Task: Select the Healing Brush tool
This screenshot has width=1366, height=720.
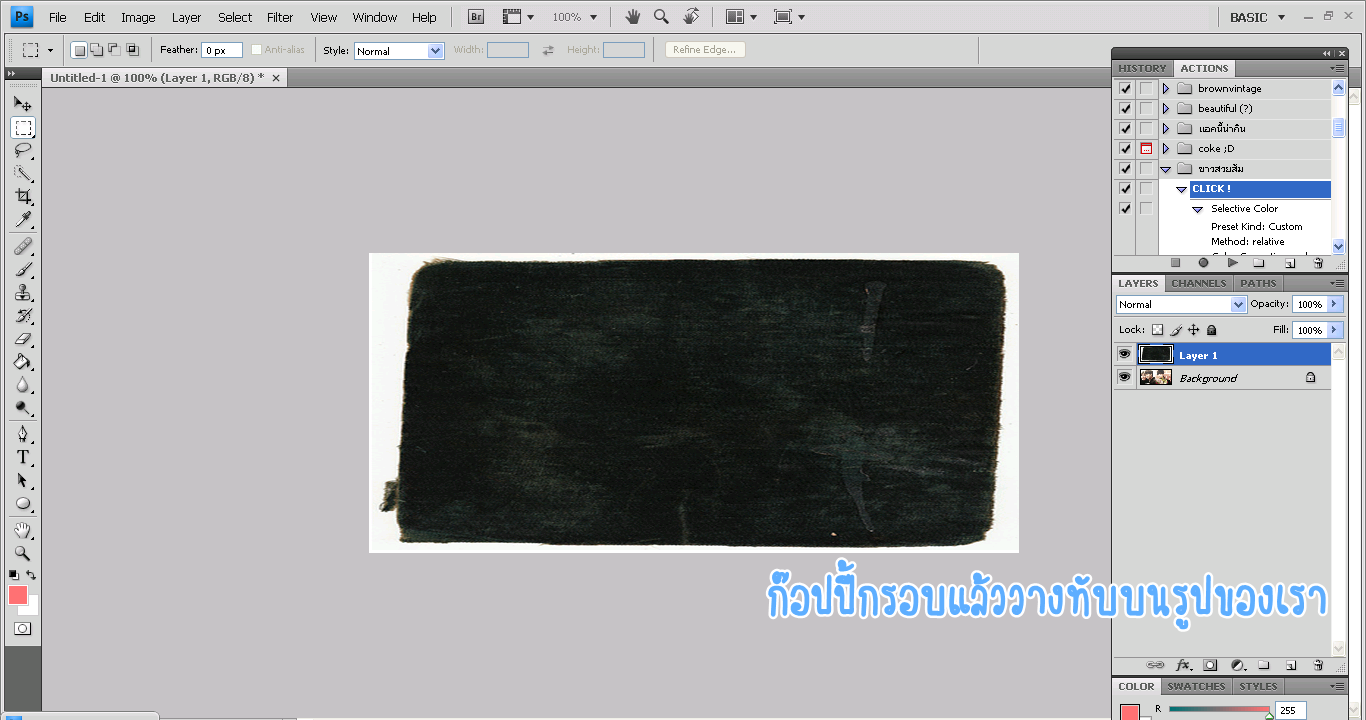Action: click(x=23, y=246)
